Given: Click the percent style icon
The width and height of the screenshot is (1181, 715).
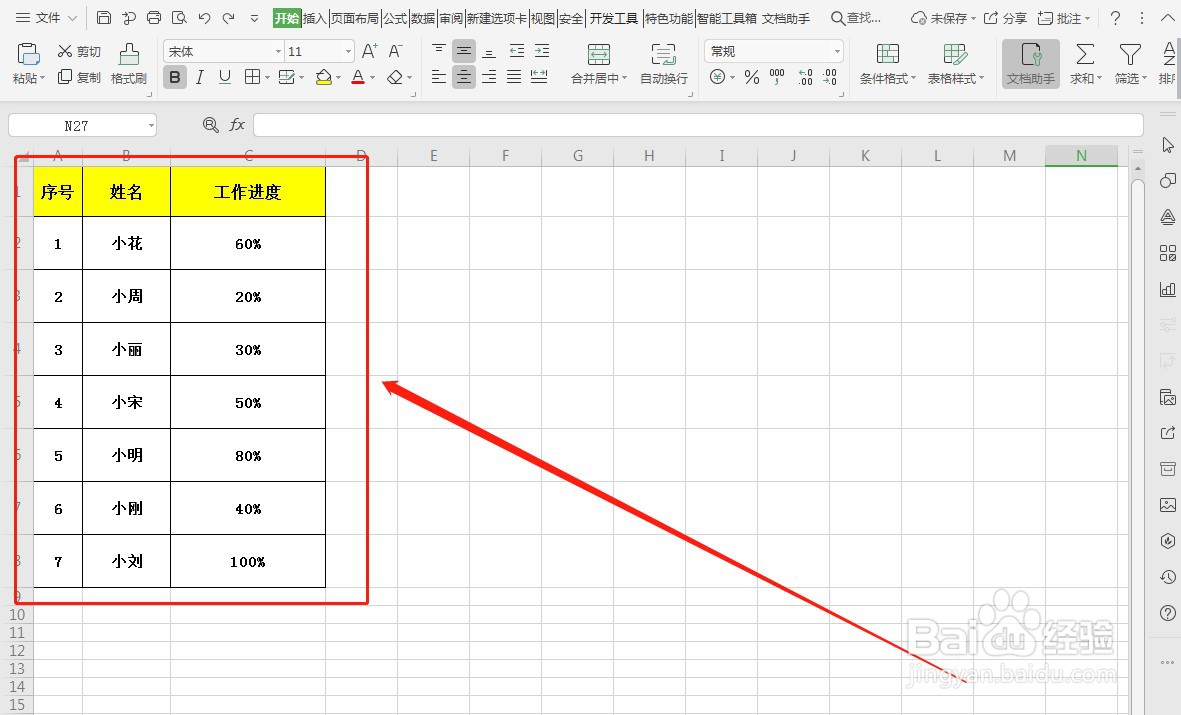Looking at the screenshot, I should (752, 77).
